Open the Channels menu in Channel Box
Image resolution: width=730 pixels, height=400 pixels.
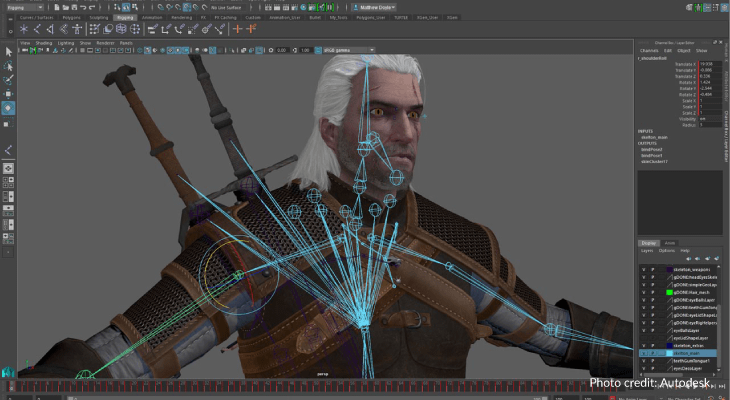648,50
